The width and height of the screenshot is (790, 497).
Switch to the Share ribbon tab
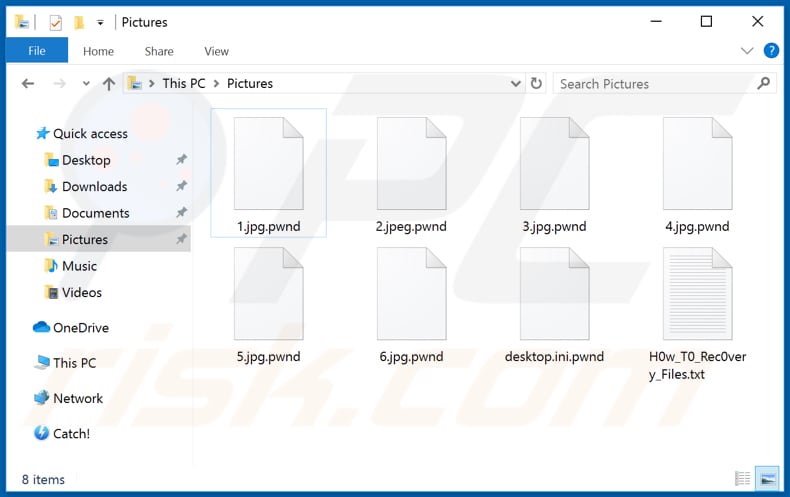click(159, 51)
